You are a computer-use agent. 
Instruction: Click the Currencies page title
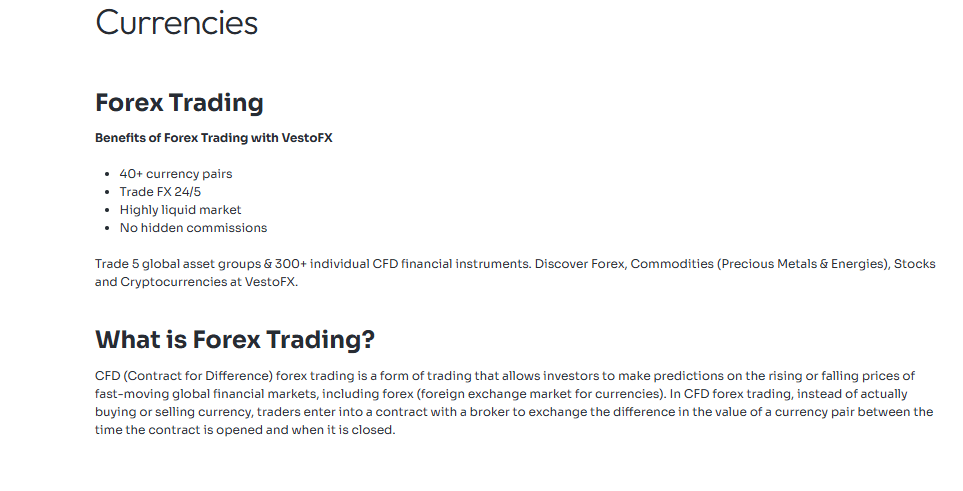coord(177,23)
